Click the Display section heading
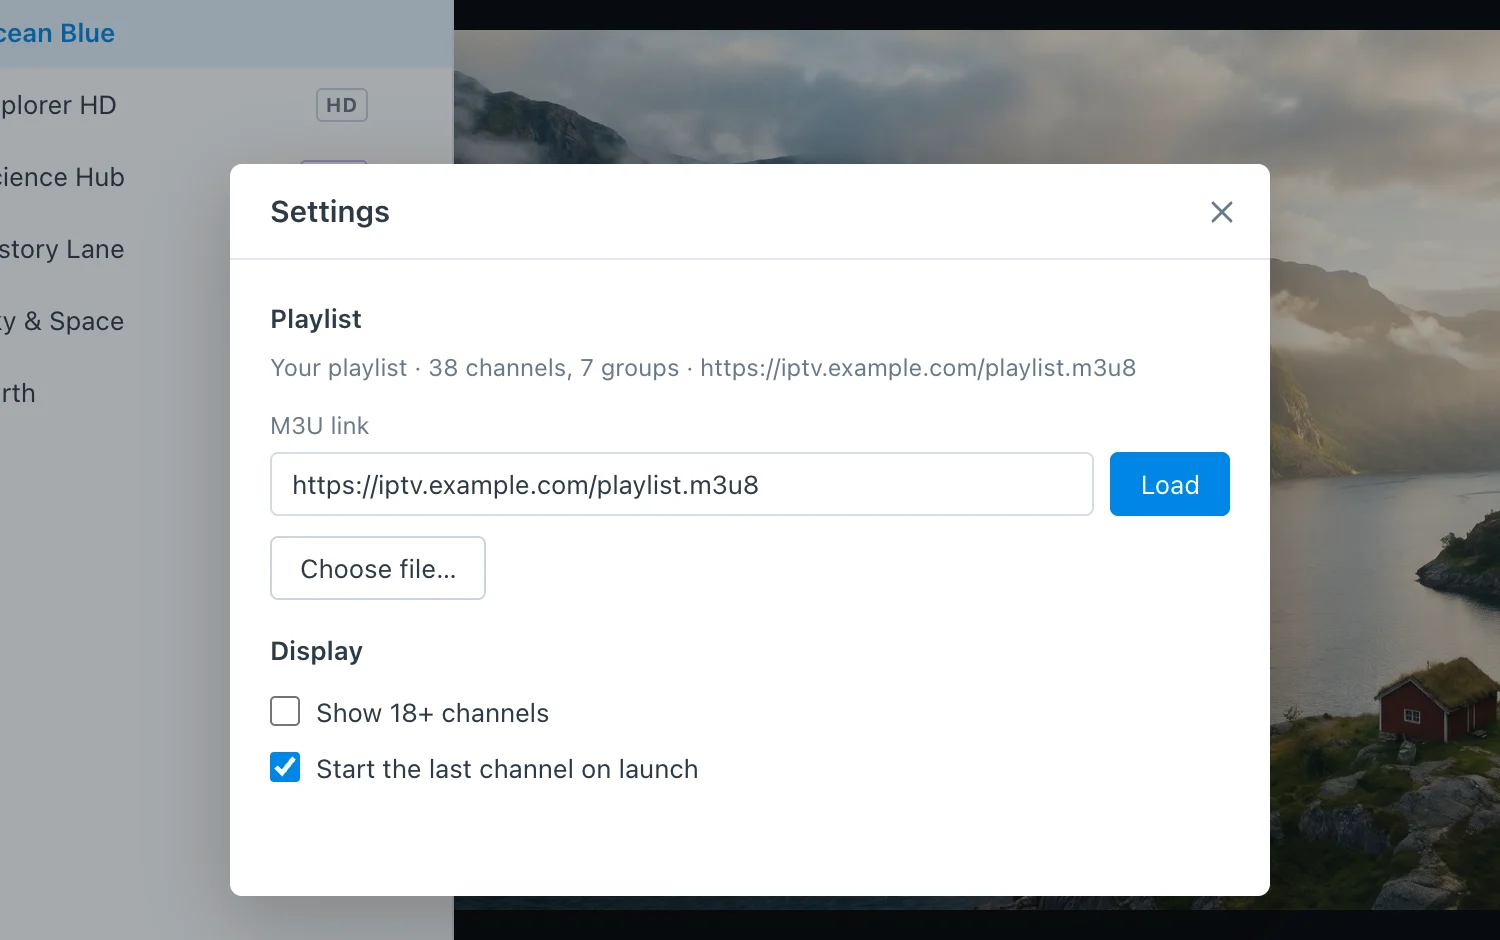 pos(317,651)
